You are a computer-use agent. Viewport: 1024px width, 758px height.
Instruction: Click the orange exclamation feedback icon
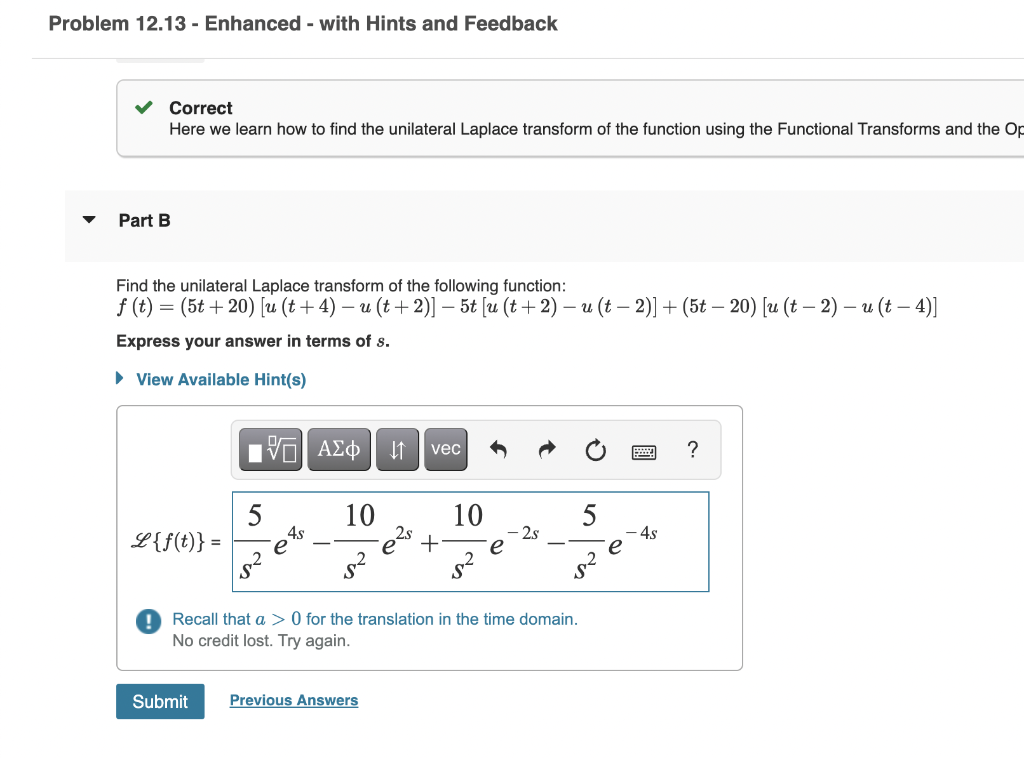(x=147, y=621)
